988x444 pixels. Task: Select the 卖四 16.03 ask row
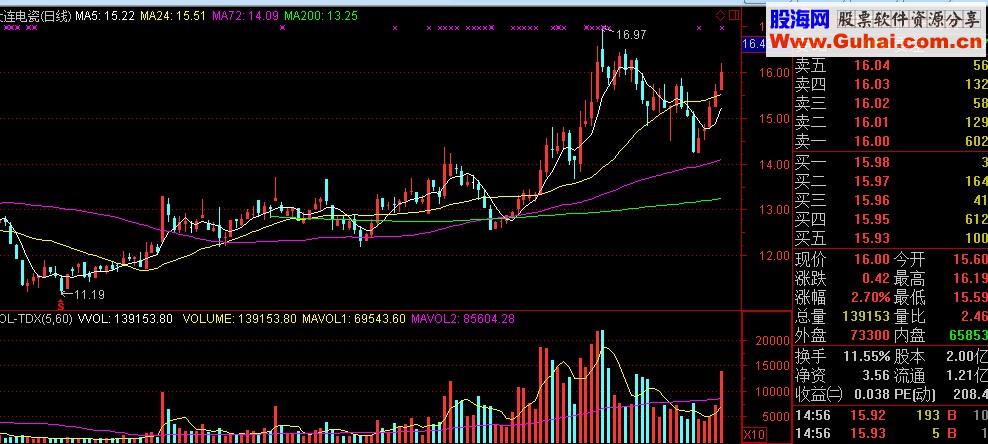point(890,84)
